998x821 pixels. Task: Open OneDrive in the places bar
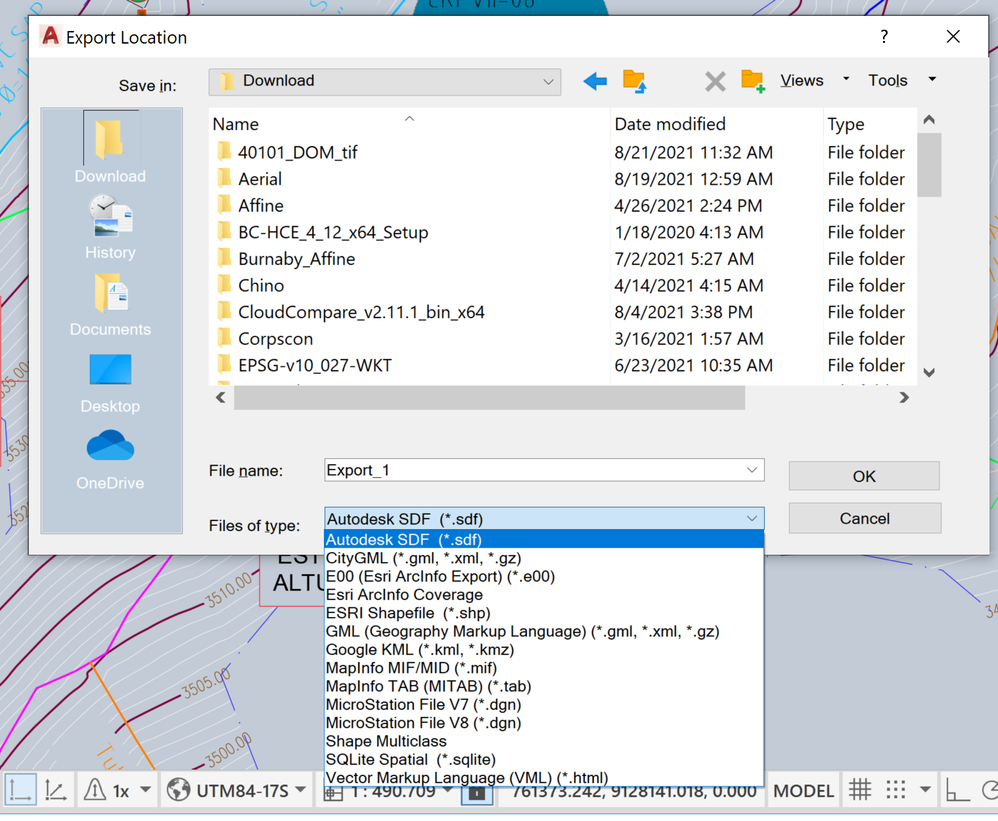coord(110,460)
